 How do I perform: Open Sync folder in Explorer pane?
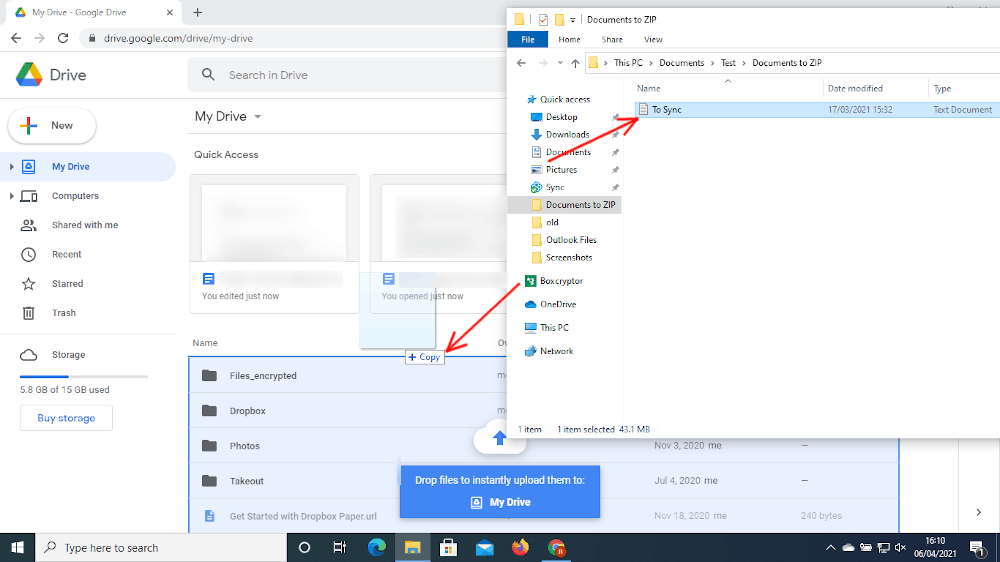tap(554, 188)
